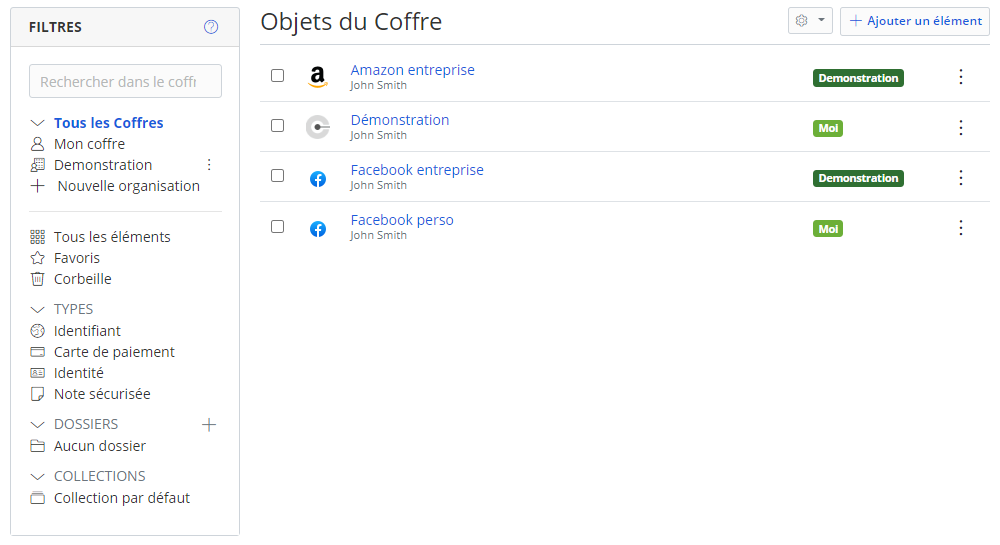Image resolution: width=1000 pixels, height=545 pixels.
Task: Click Ajouter un élément button
Action: point(915,21)
